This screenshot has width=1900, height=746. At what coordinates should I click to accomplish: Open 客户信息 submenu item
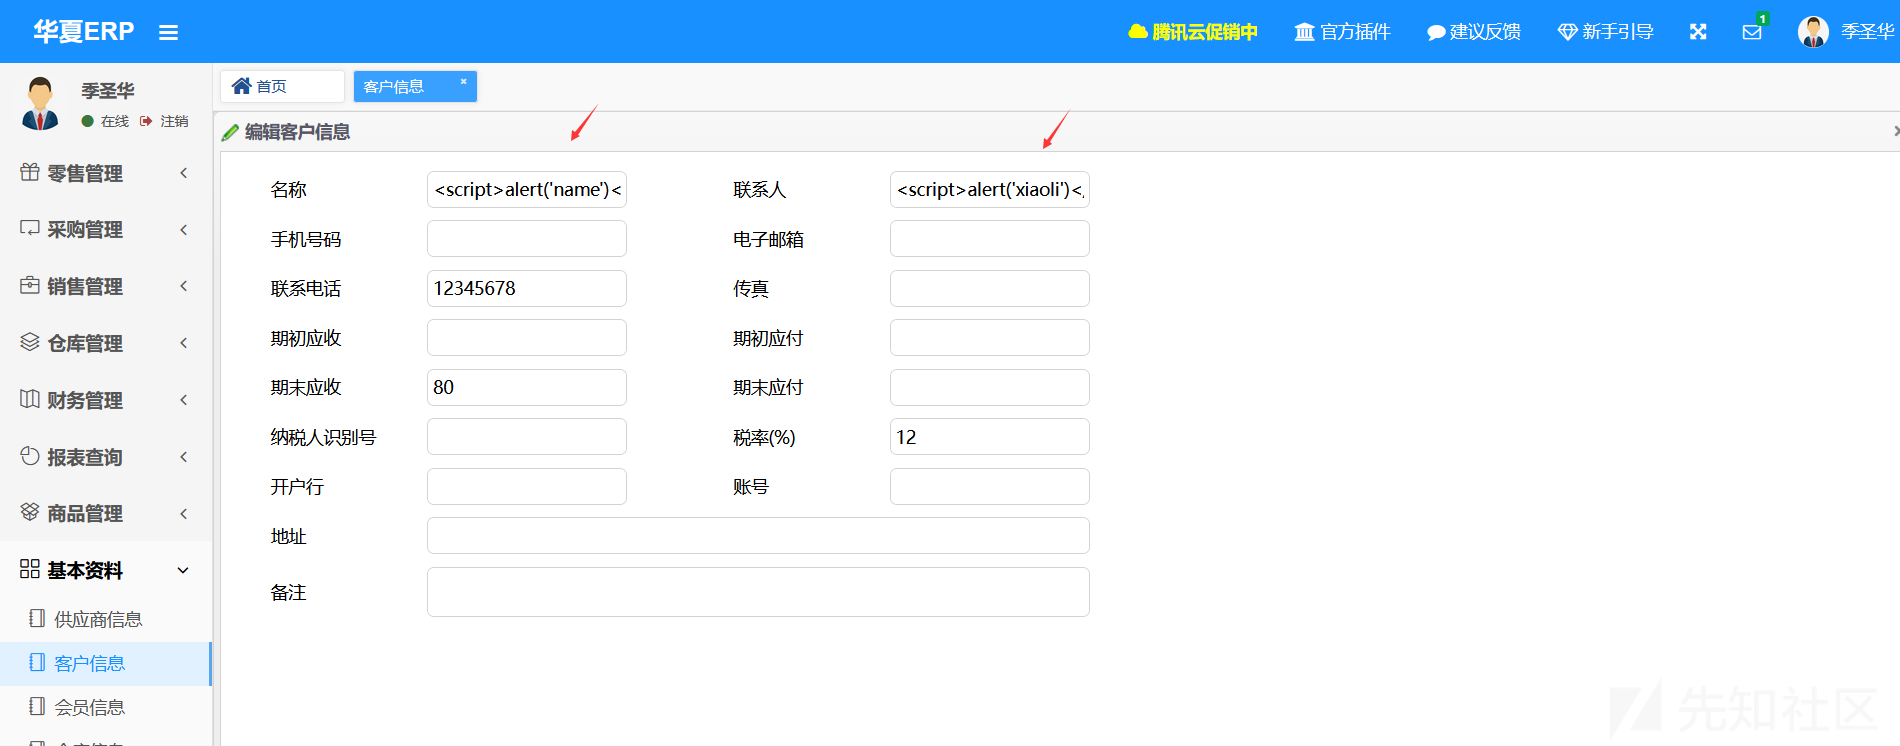tap(105, 664)
